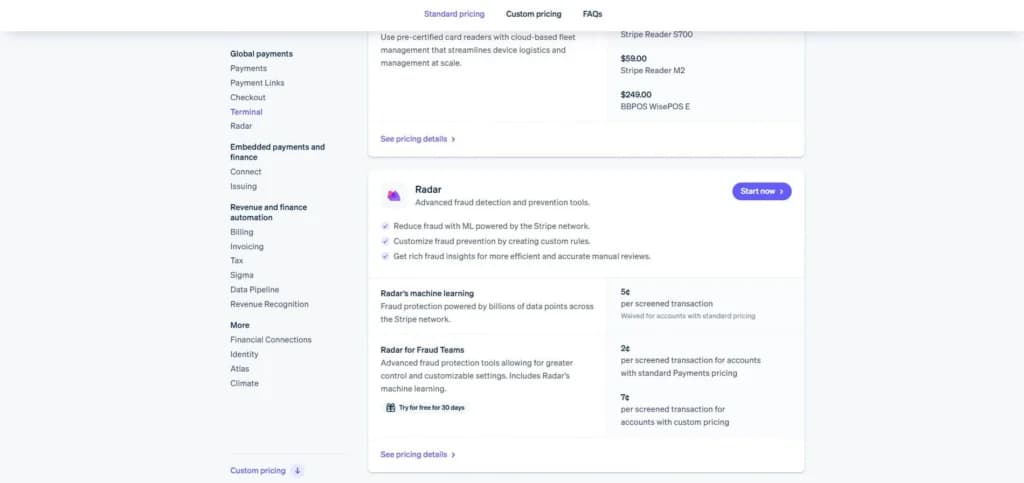
Task: Switch to the Standard pricing tab
Action: click(x=454, y=14)
